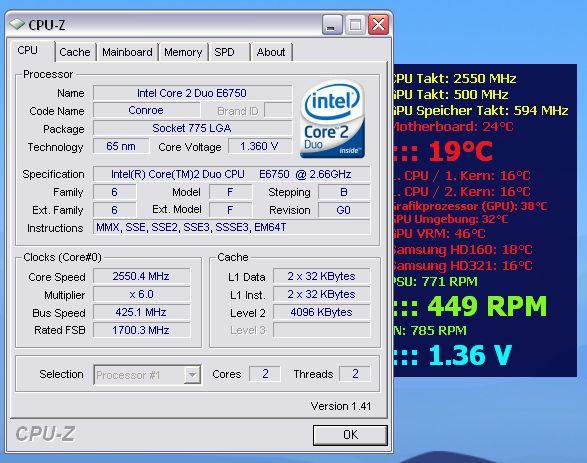Click the Code Name value Conroe
This screenshot has height=463, width=587.
click(146, 110)
